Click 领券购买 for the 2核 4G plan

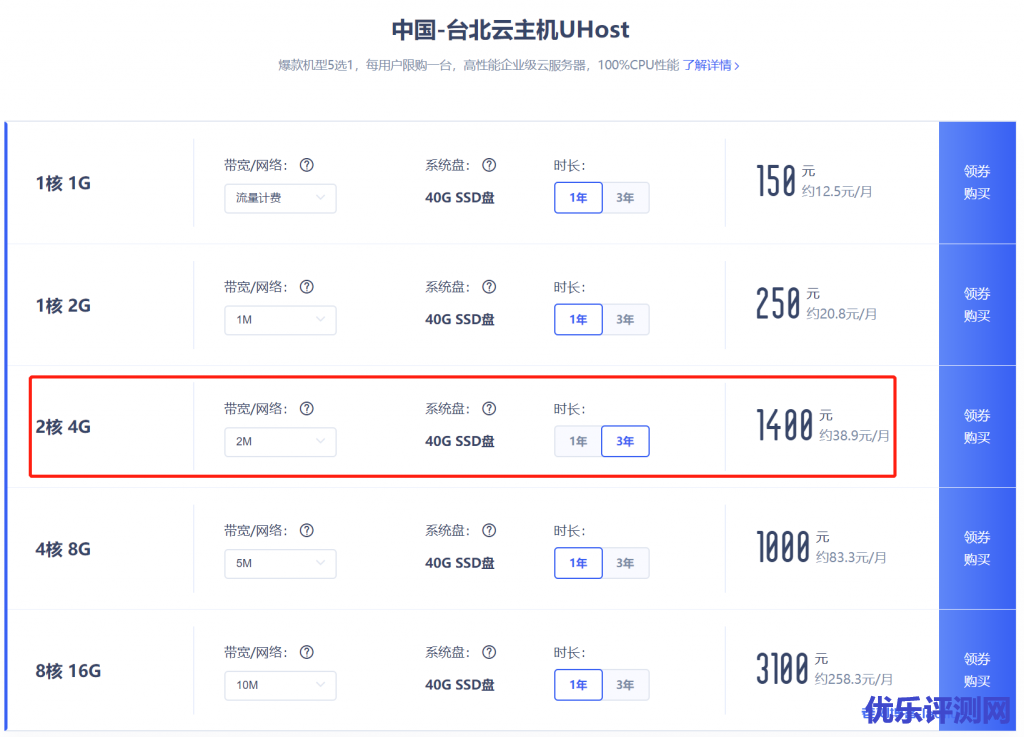click(977, 426)
